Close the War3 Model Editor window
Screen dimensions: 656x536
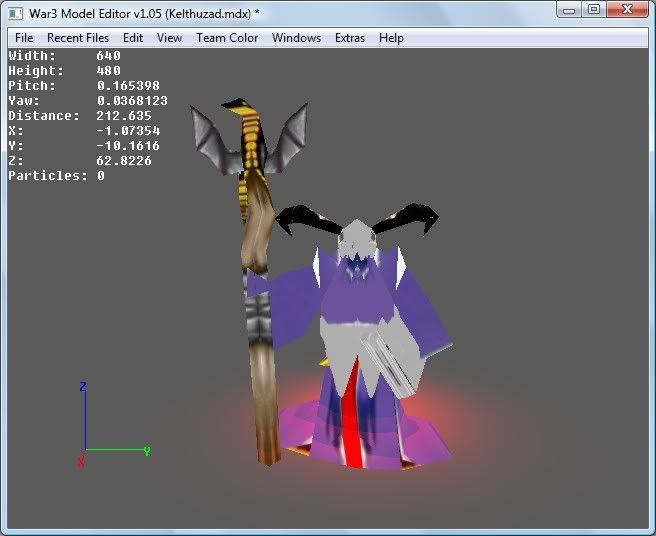627,10
